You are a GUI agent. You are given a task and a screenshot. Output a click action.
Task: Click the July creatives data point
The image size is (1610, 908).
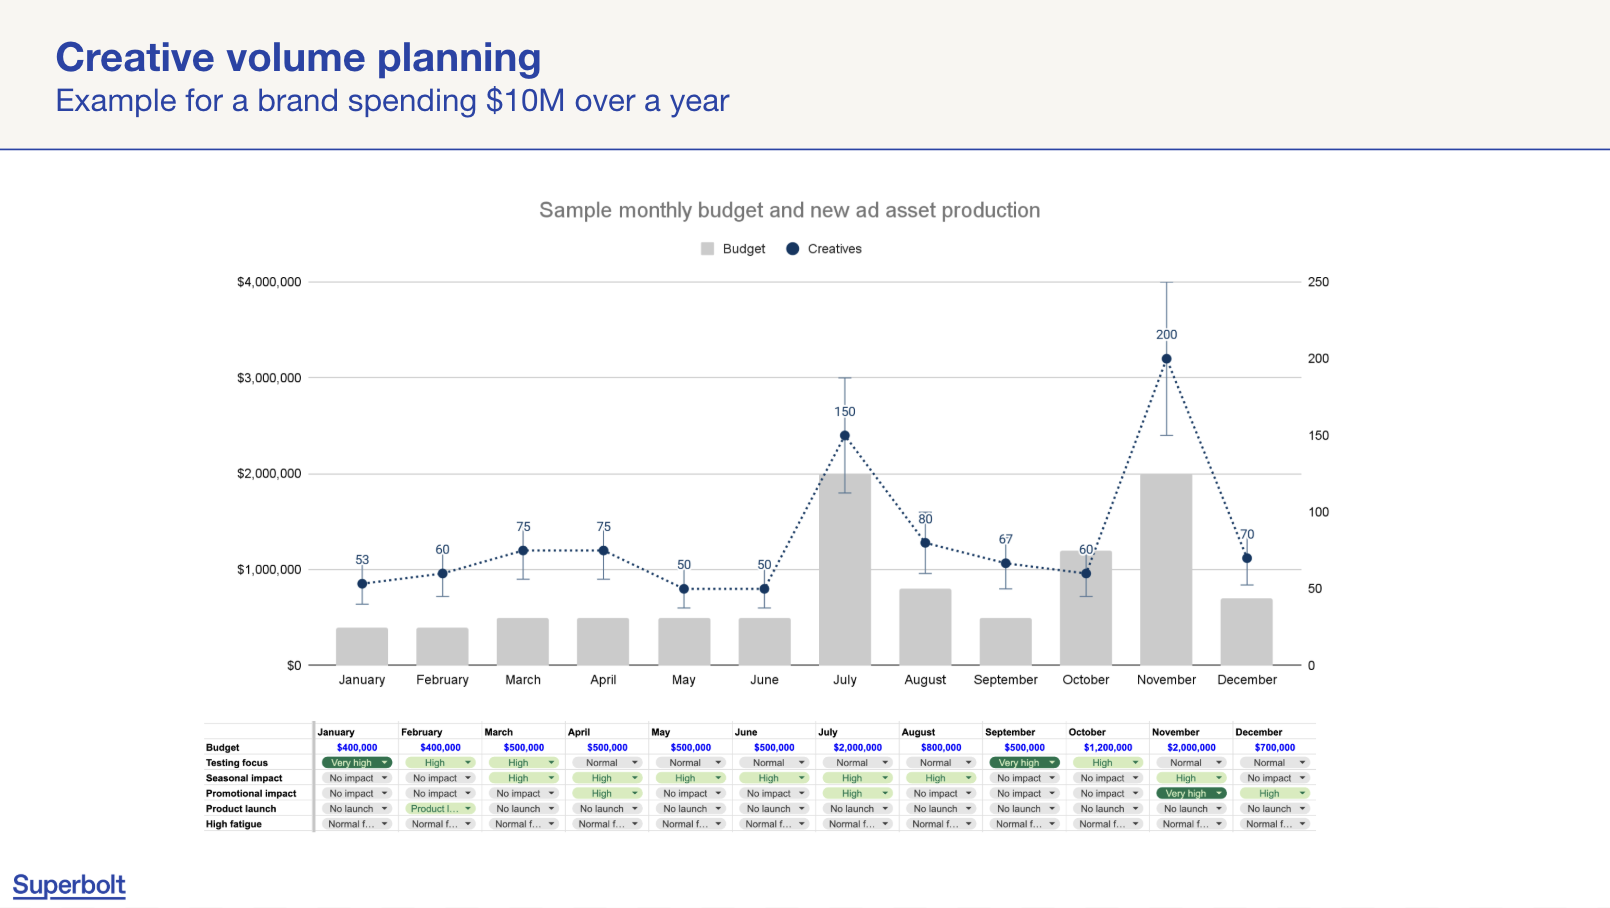845,436
